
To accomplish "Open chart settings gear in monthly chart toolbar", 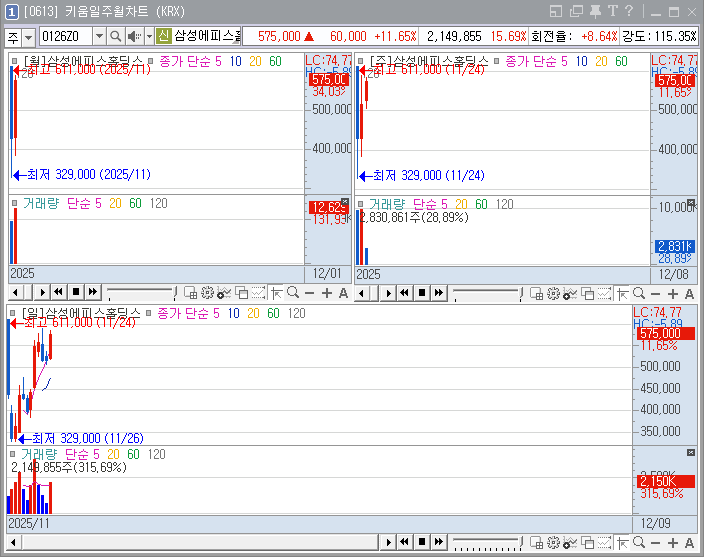I will pos(207,293).
